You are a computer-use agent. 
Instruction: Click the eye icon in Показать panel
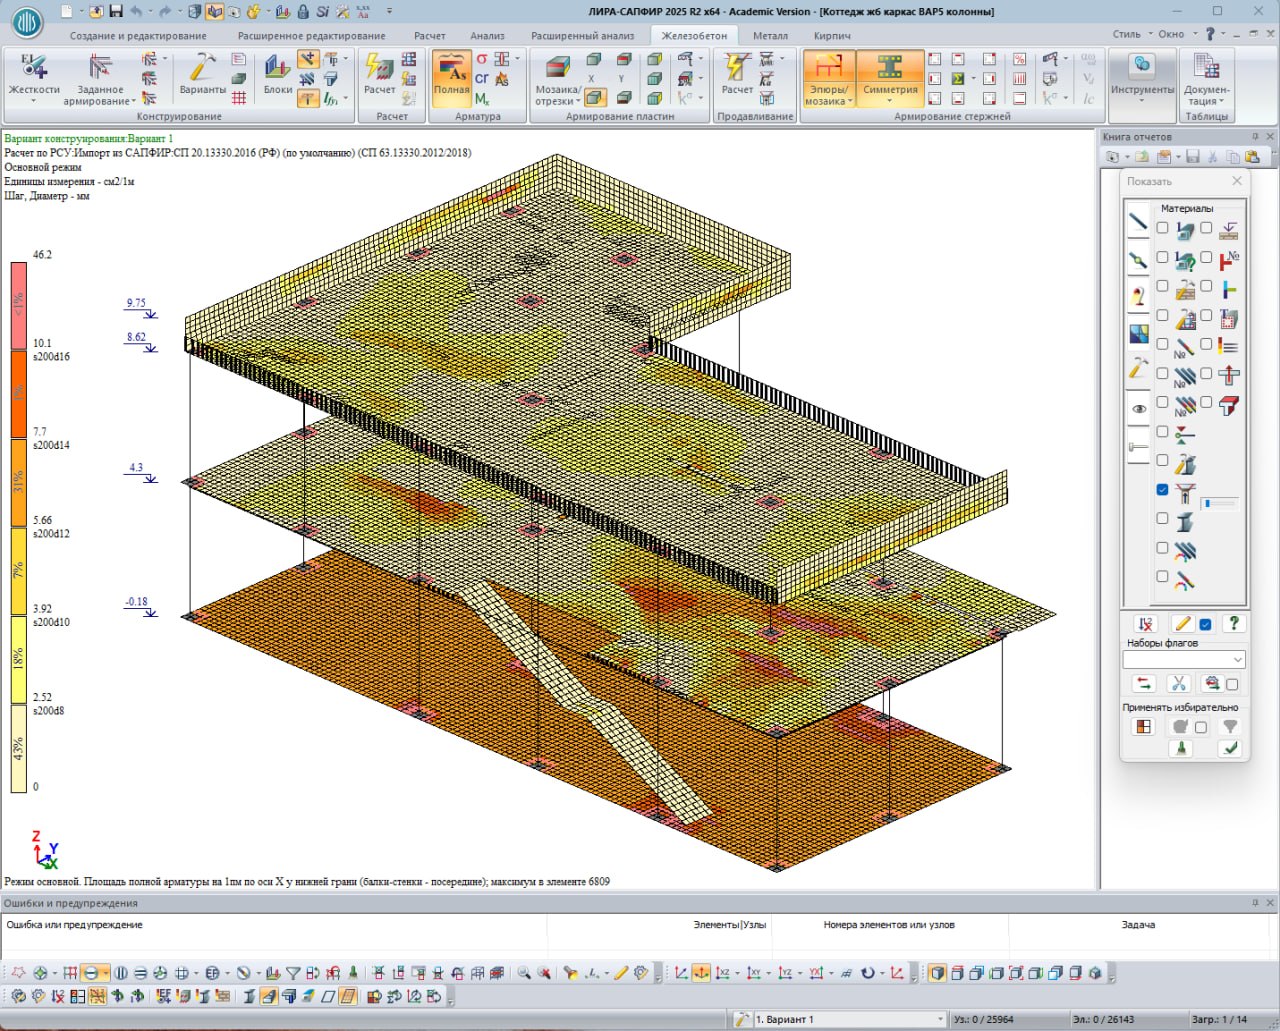(x=1139, y=409)
